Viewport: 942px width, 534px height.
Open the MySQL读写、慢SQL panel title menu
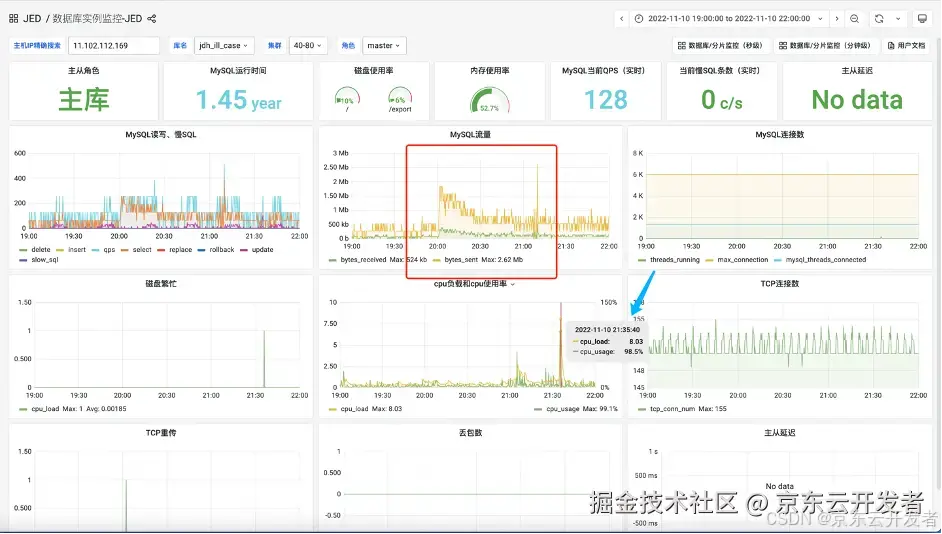click(160, 135)
